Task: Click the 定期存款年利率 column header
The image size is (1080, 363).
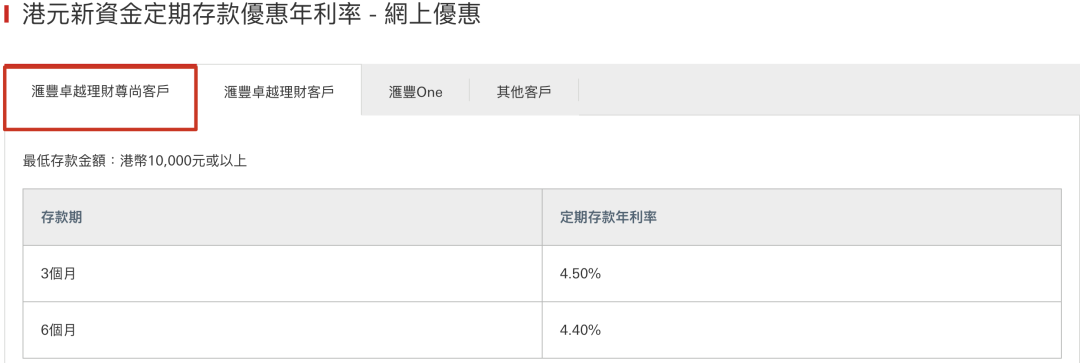Action: 802,217
